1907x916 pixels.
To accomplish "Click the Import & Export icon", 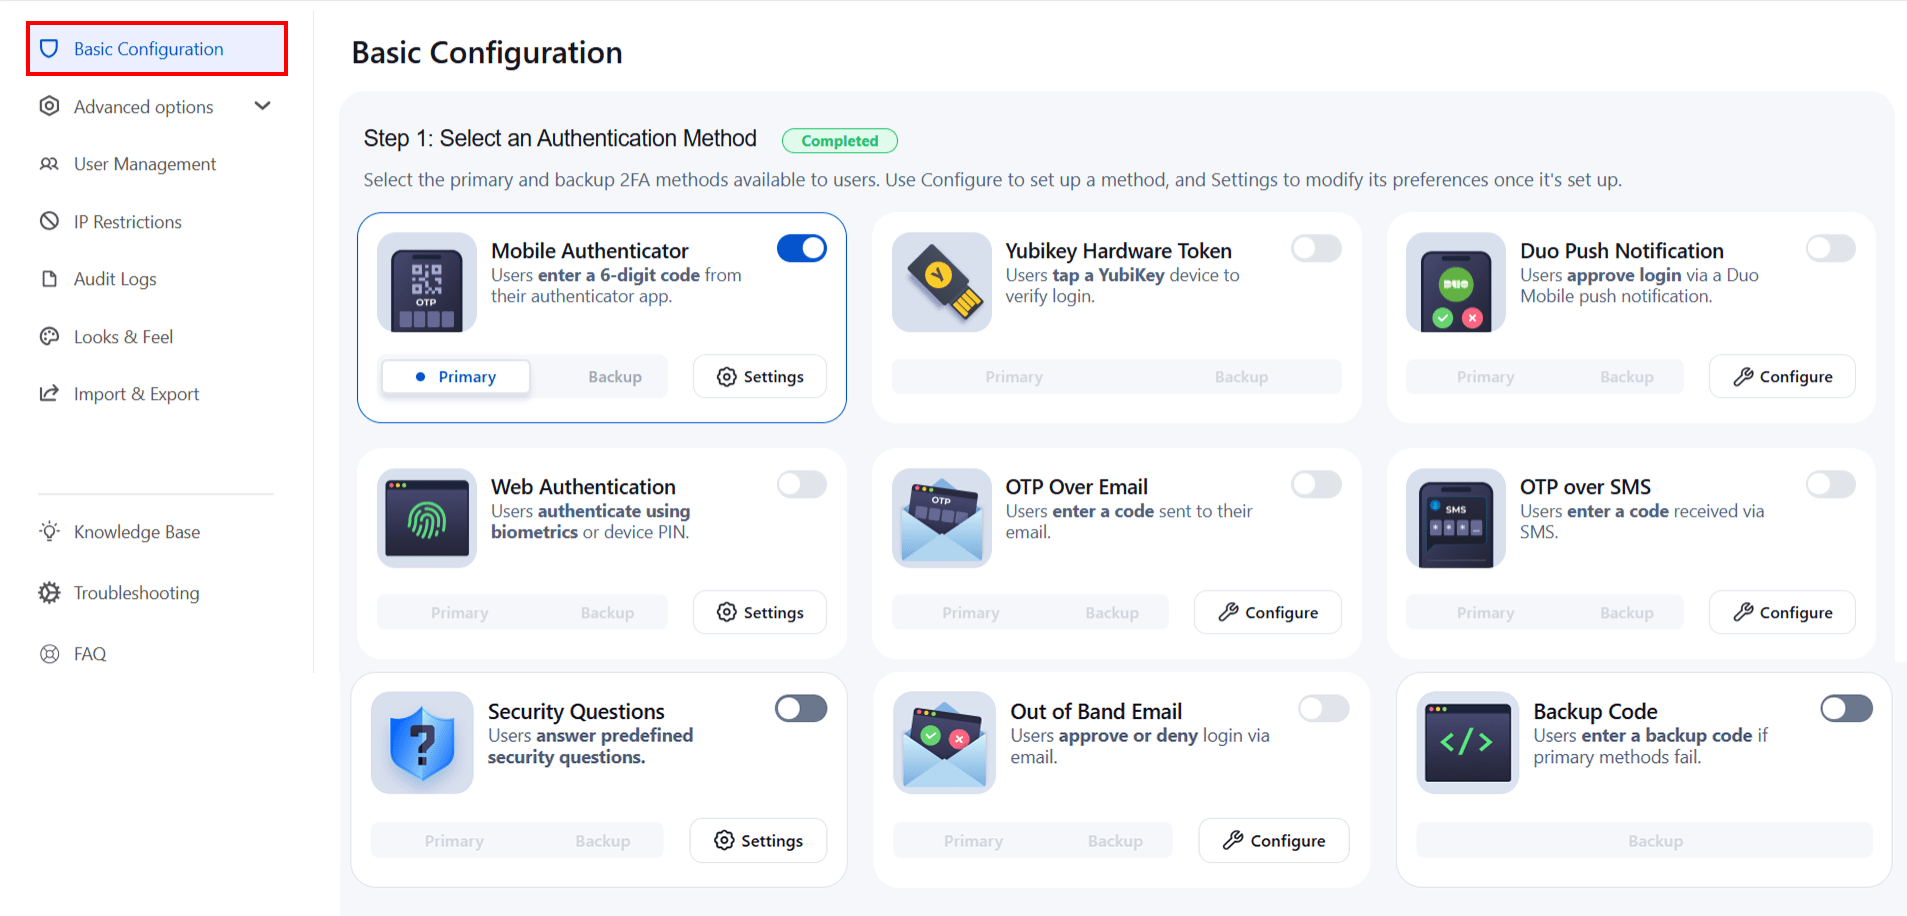I will pyautogui.click(x=49, y=393).
